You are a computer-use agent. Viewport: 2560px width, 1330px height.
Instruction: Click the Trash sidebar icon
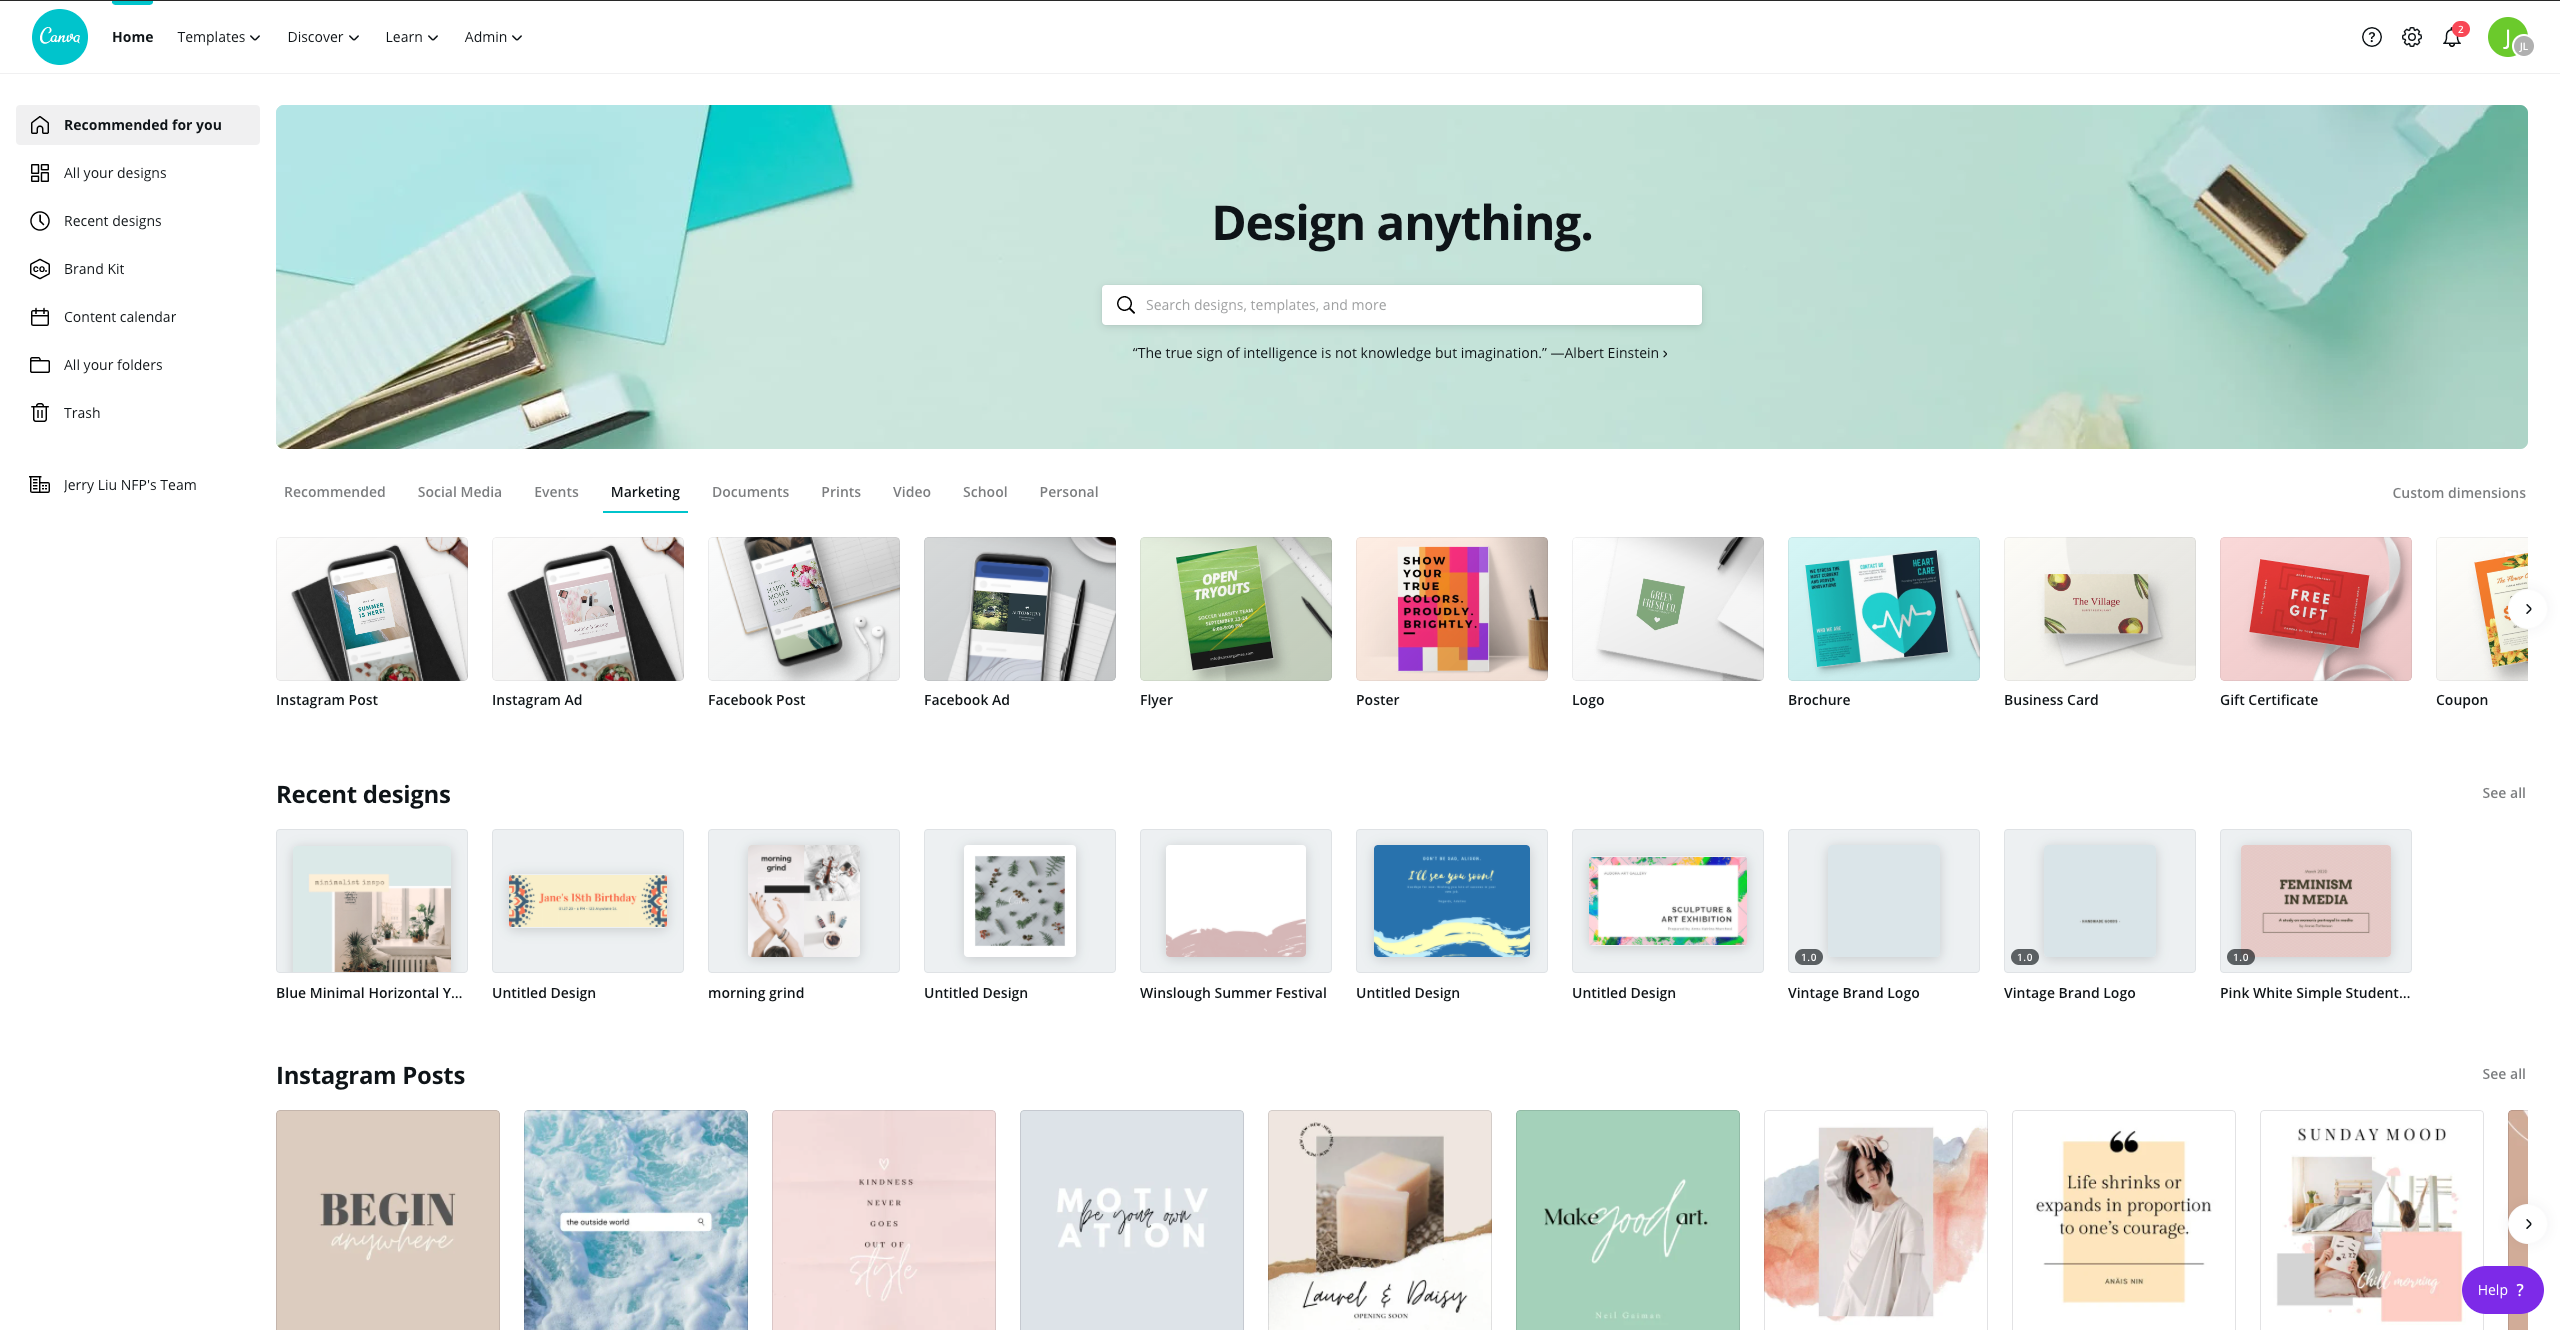pos(41,411)
